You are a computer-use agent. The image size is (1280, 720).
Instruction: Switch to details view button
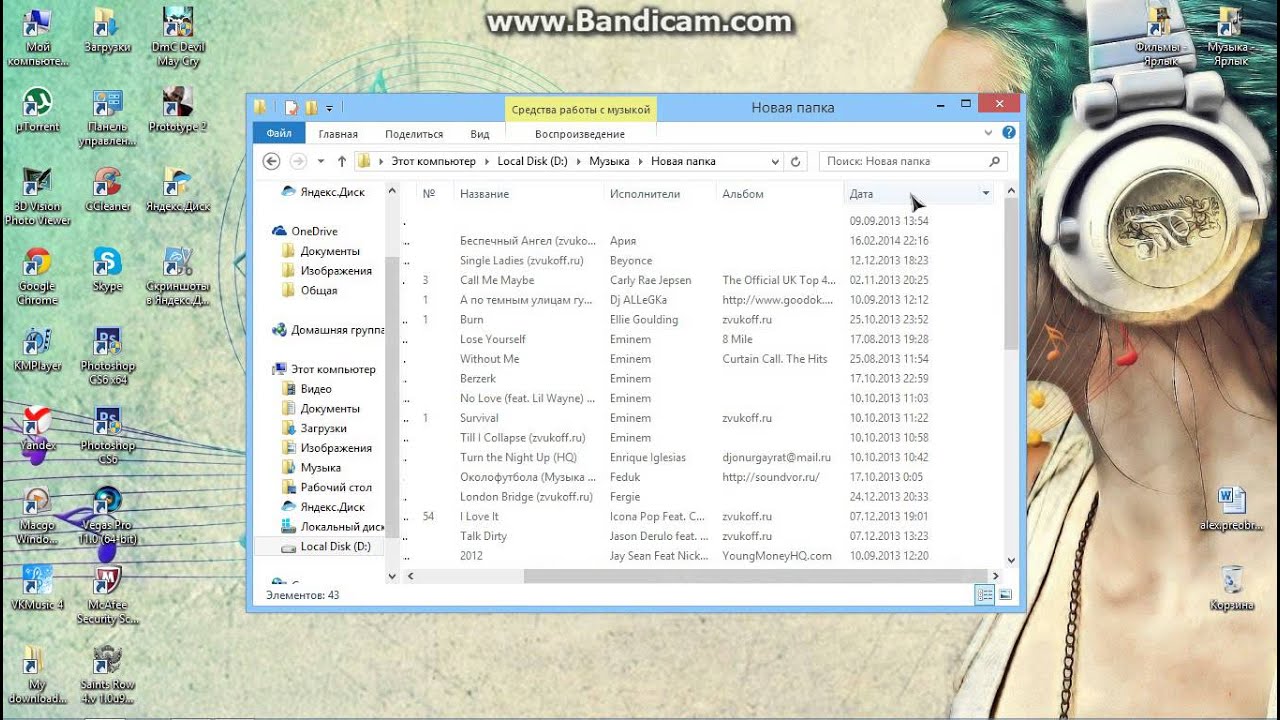point(984,595)
